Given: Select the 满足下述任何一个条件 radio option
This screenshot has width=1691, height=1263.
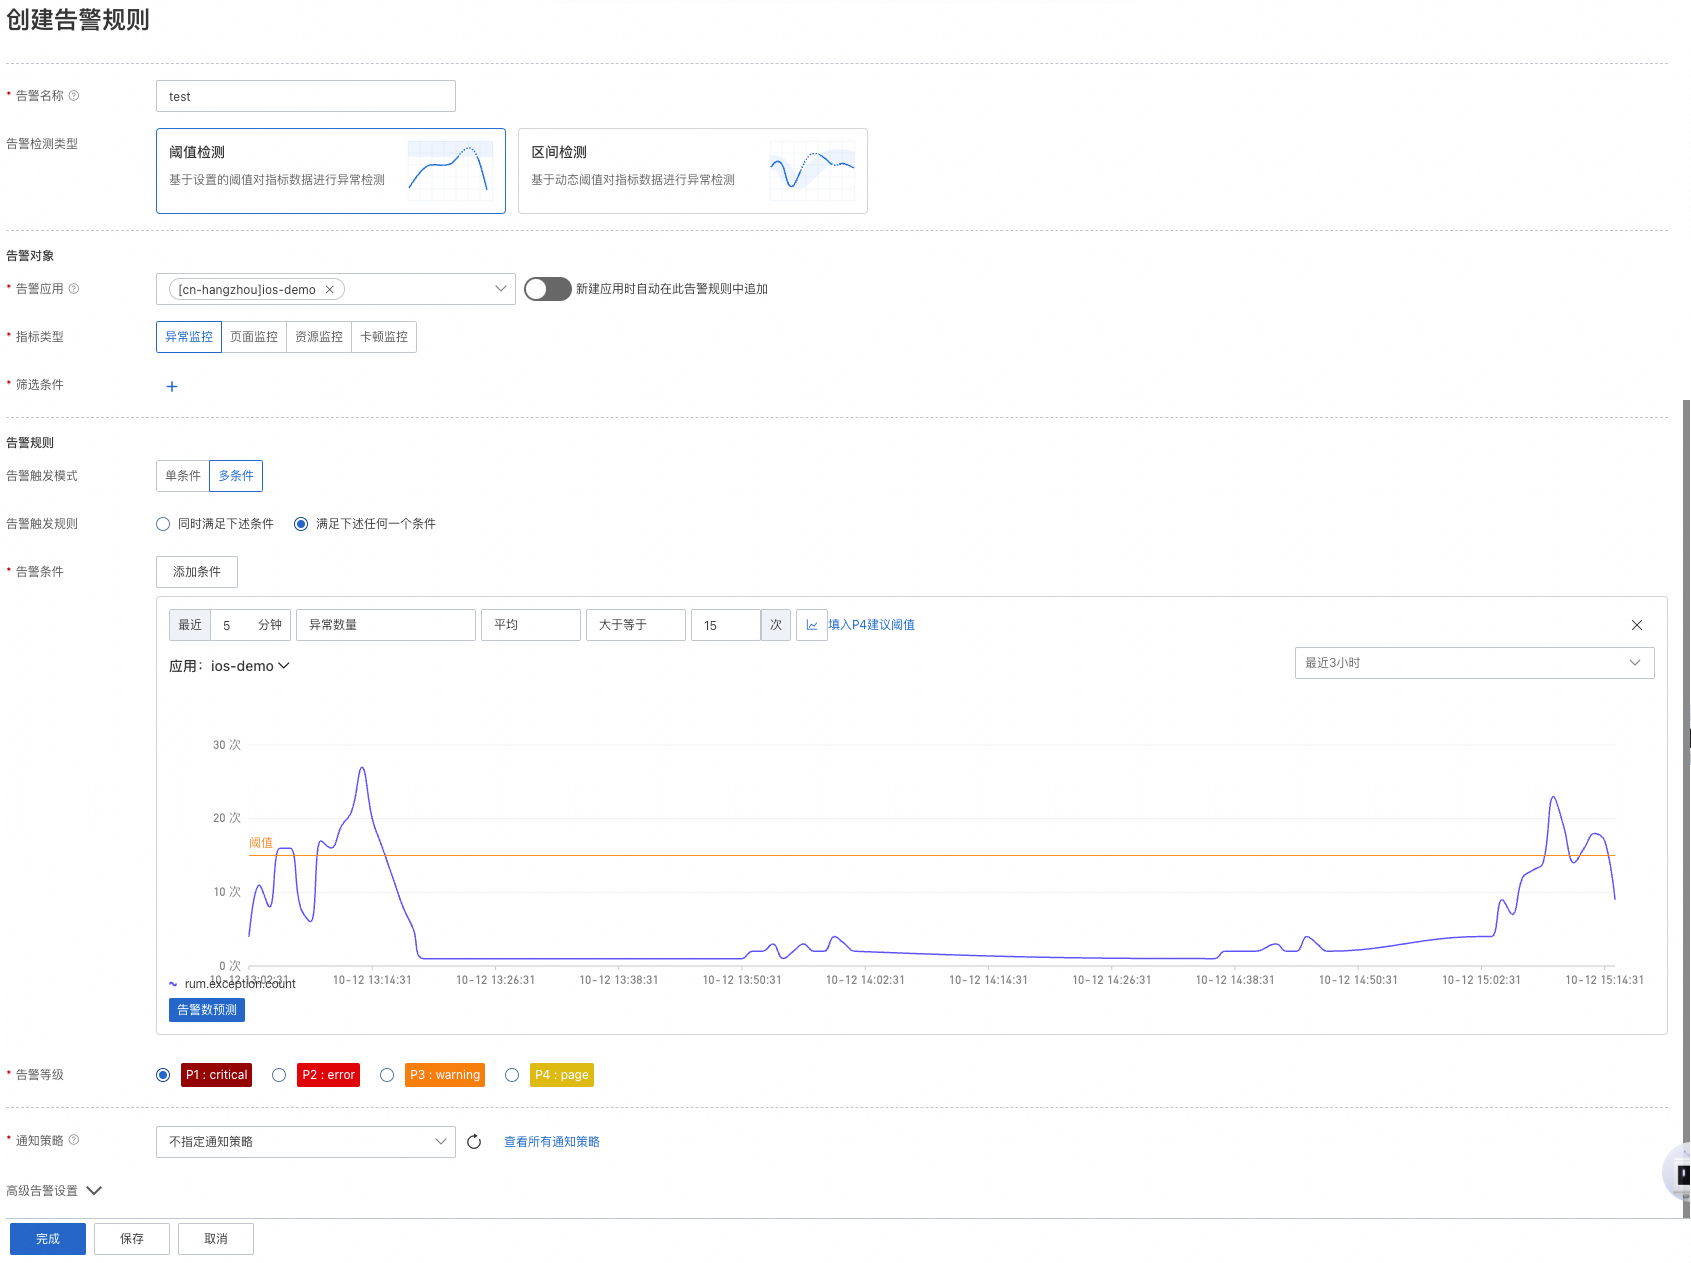Looking at the screenshot, I should click(x=301, y=524).
